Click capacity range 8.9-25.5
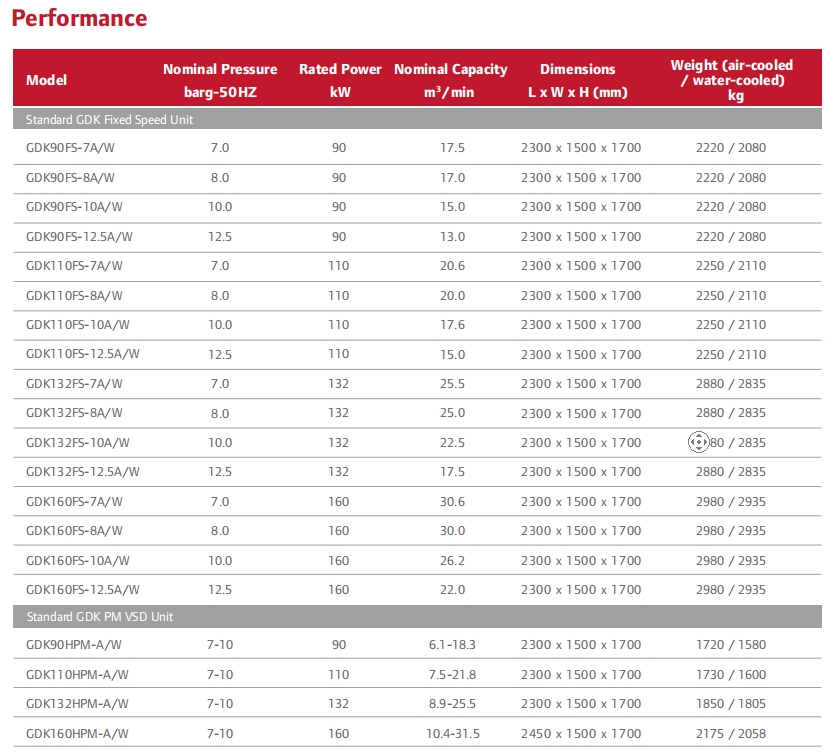 [x=452, y=704]
